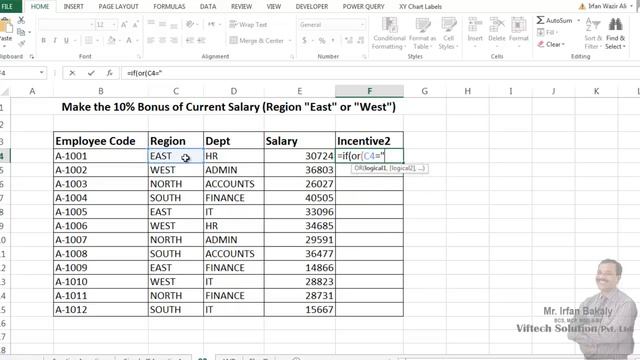
Task: Switch to the REVIEW tab
Action: coord(241,7)
